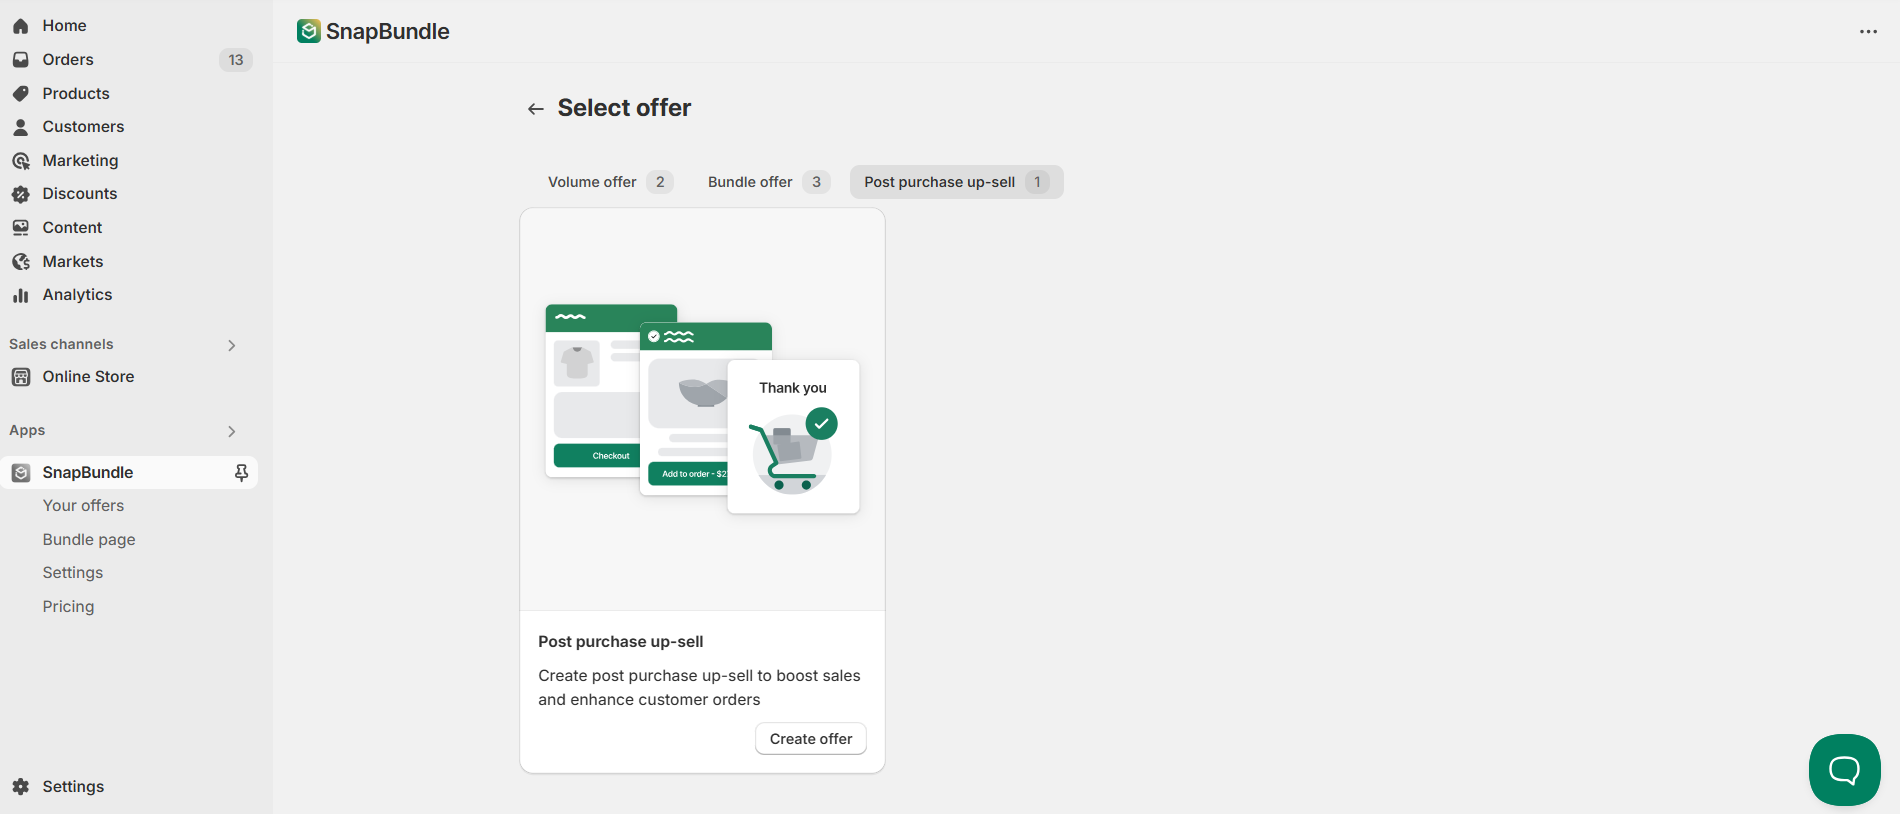The width and height of the screenshot is (1900, 814).
Task: Unpin SnapBundle using the pin icon
Action: 241,472
